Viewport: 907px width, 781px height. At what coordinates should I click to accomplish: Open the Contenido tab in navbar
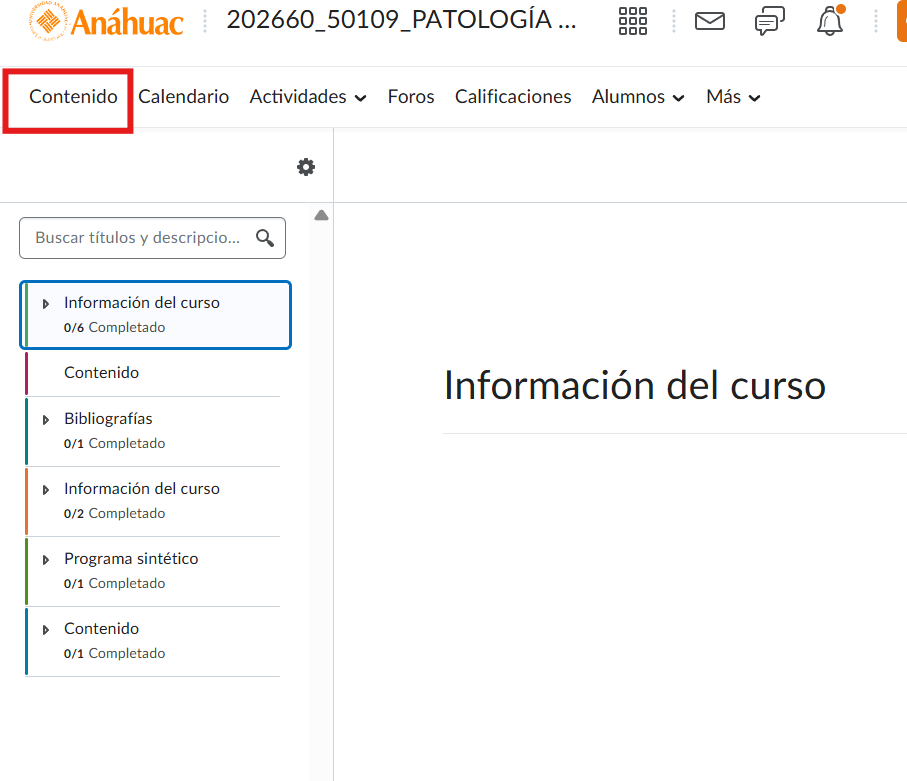(73, 97)
